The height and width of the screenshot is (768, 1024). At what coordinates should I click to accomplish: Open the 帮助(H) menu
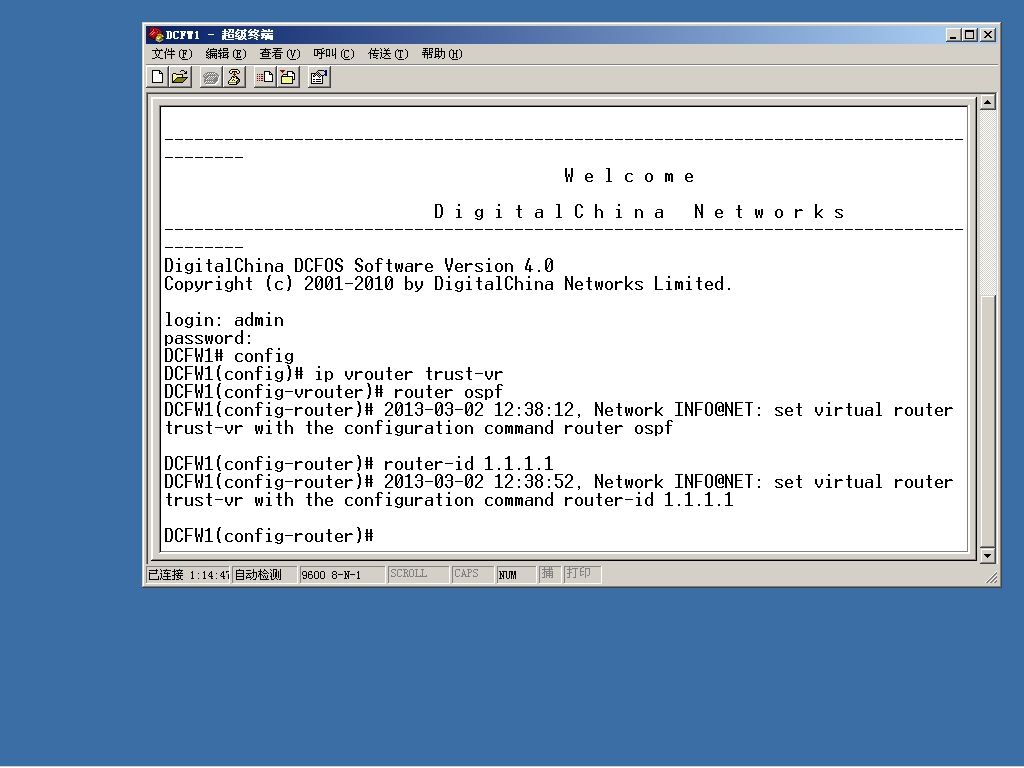click(x=442, y=54)
